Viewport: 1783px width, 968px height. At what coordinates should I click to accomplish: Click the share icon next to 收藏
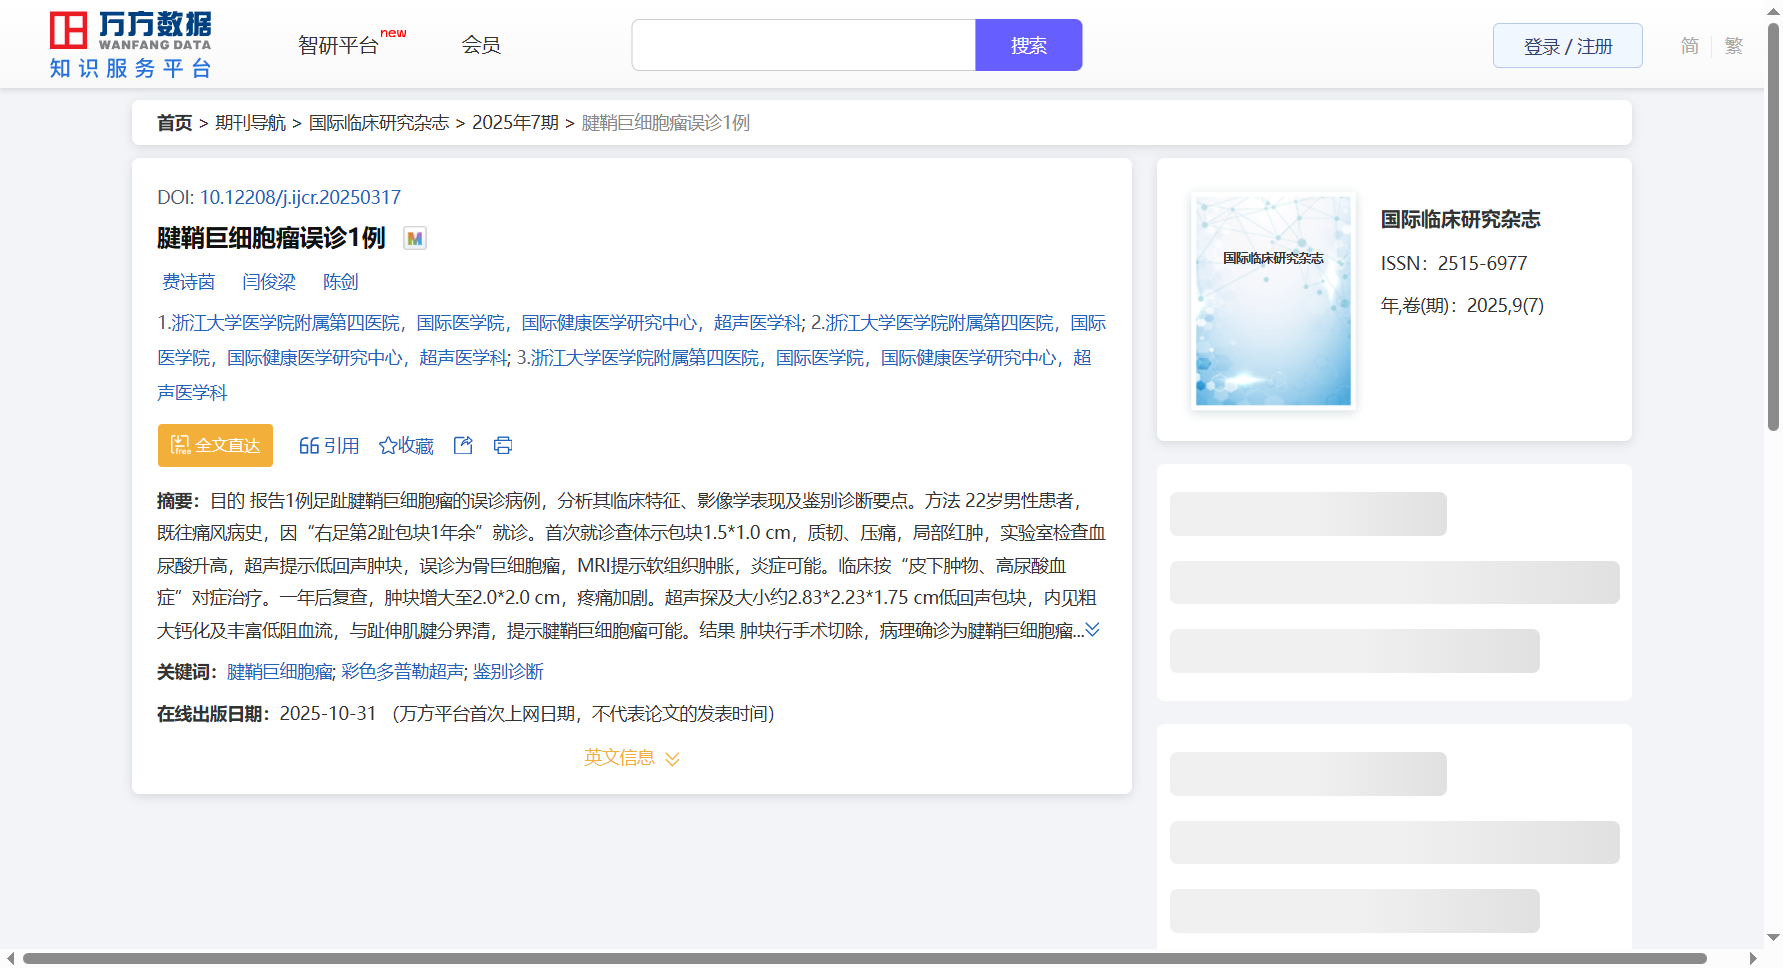(x=463, y=446)
